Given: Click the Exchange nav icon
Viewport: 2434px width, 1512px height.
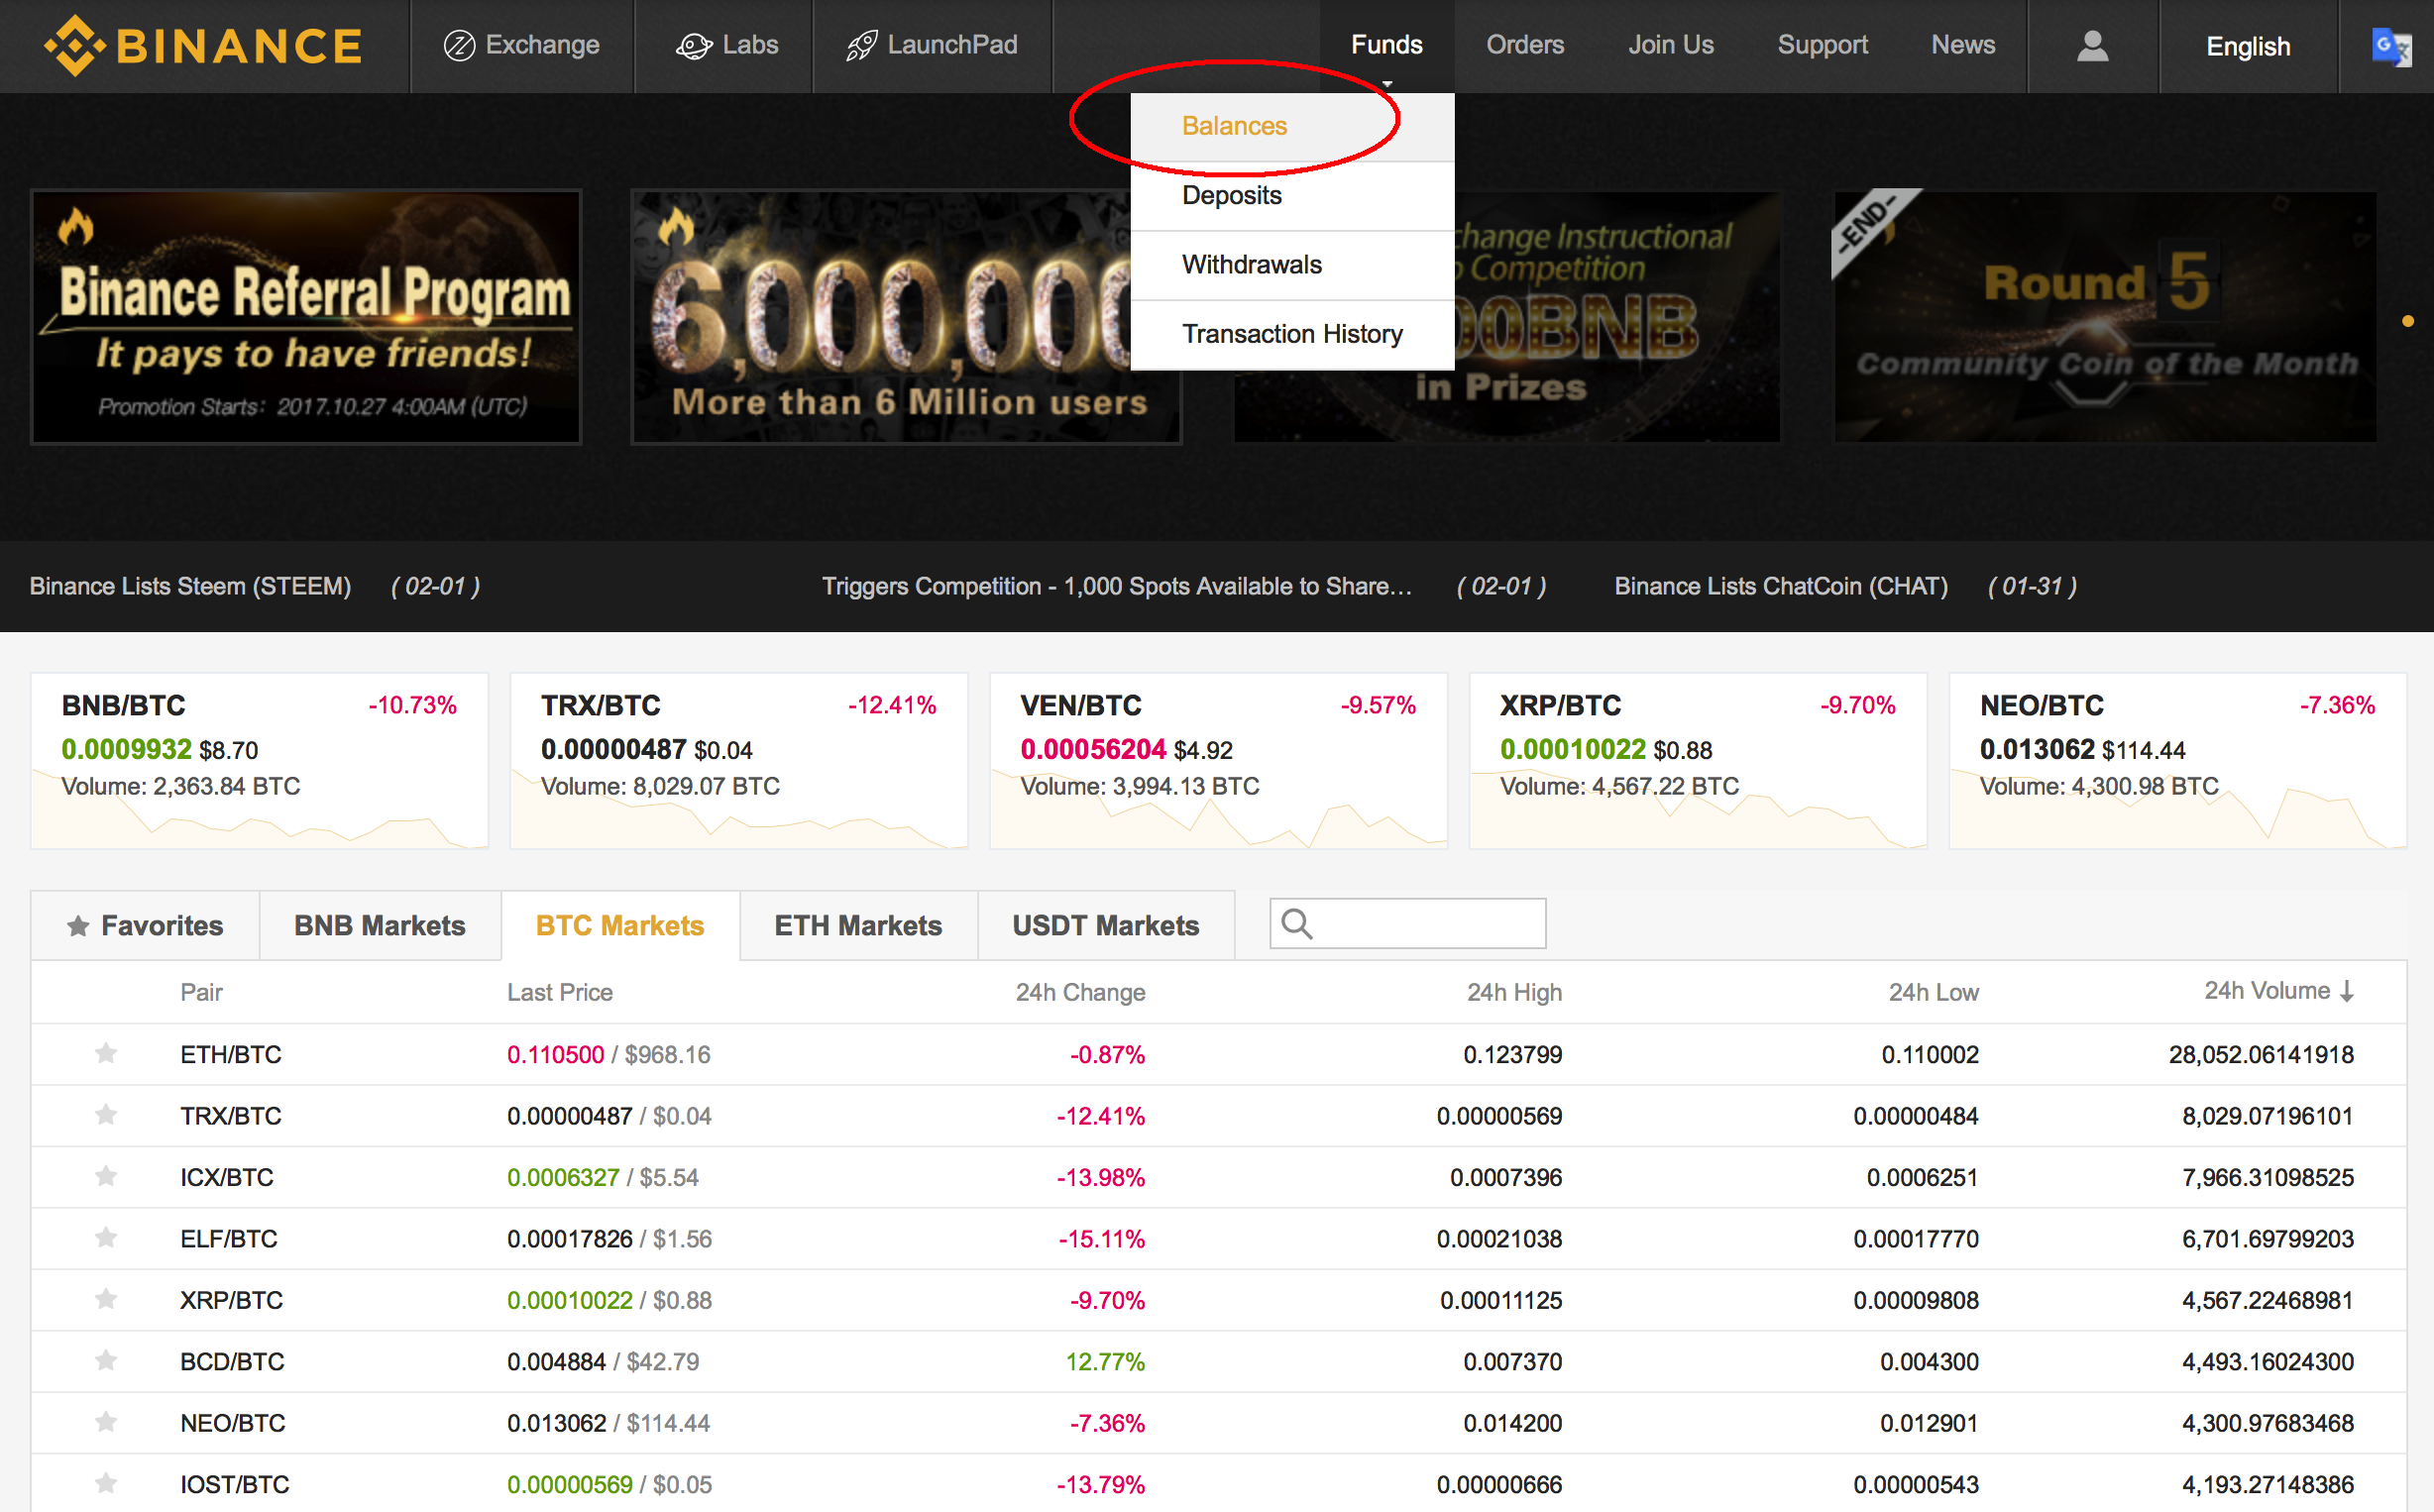Looking at the screenshot, I should click(x=458, y=46).
